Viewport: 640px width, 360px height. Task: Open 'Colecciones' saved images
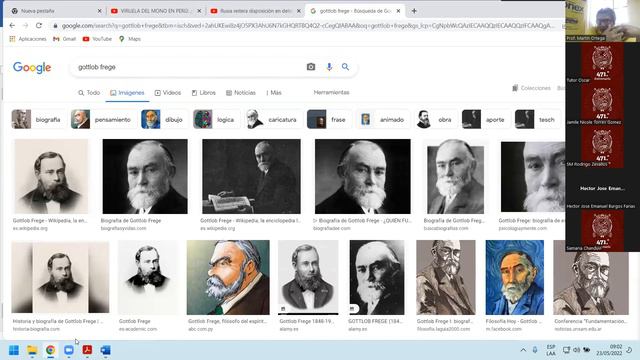pyautogui.click(x=531, y=88)
